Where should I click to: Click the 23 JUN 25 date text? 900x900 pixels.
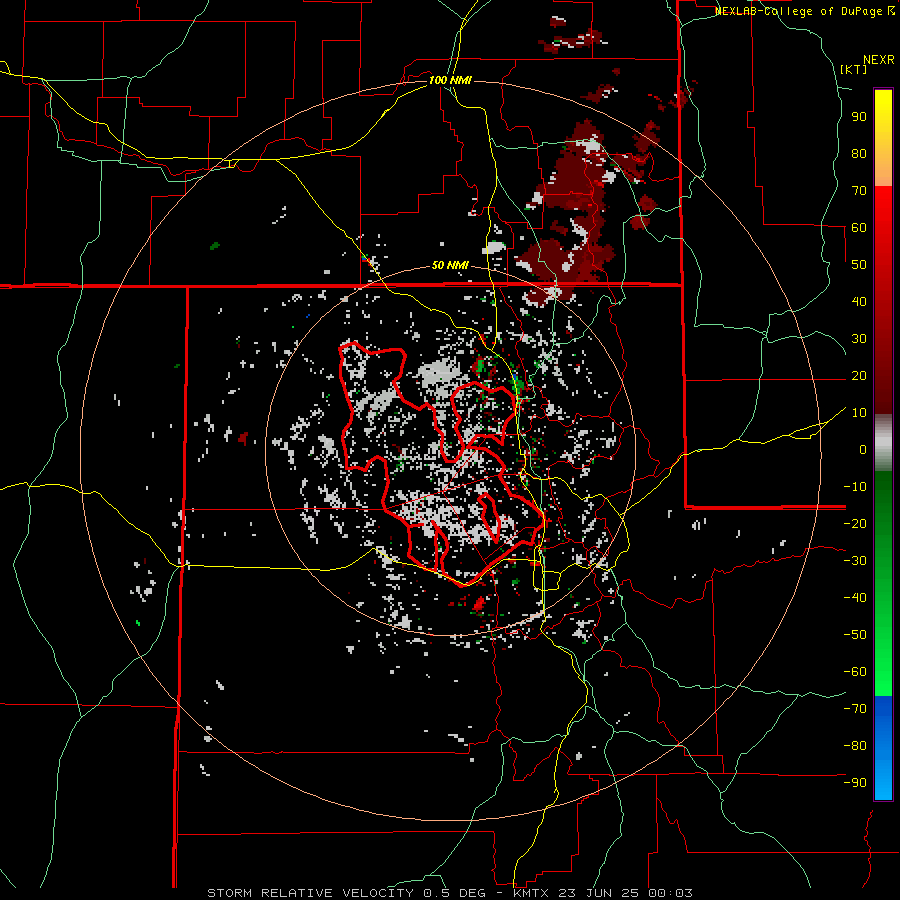click(x=599, y=893)
